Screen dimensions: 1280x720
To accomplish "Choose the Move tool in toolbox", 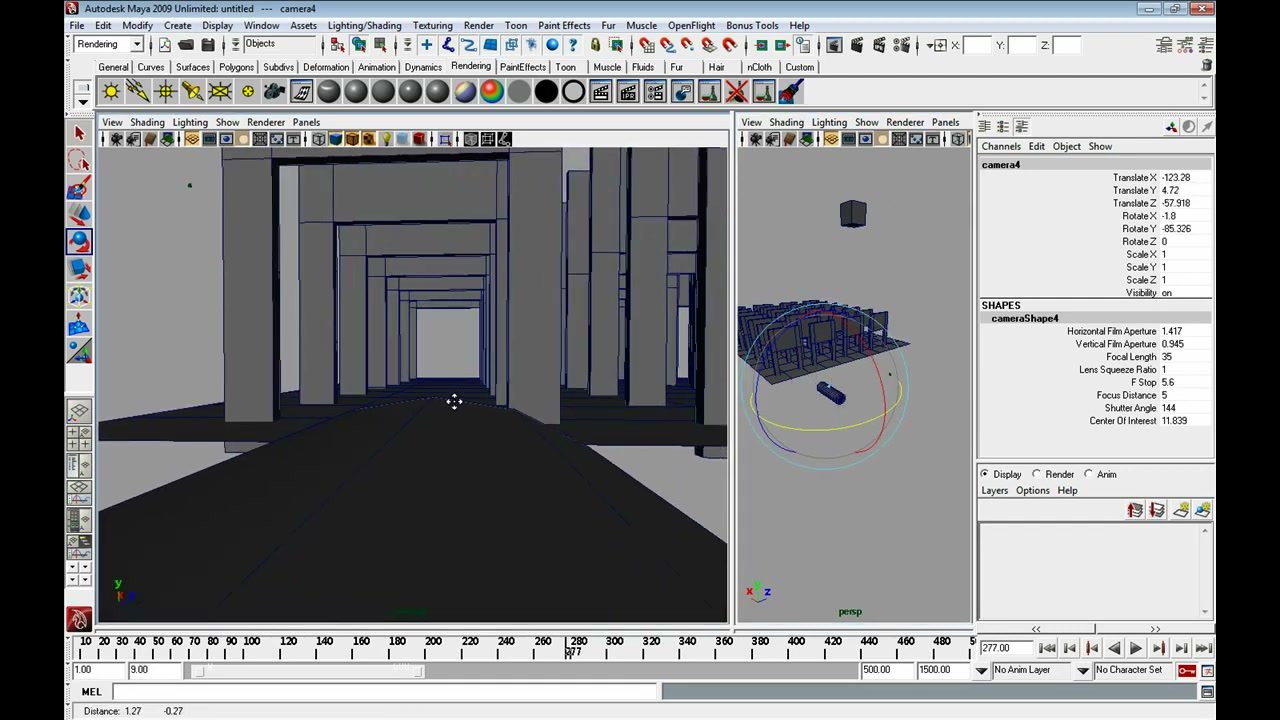I will point(80,215).
